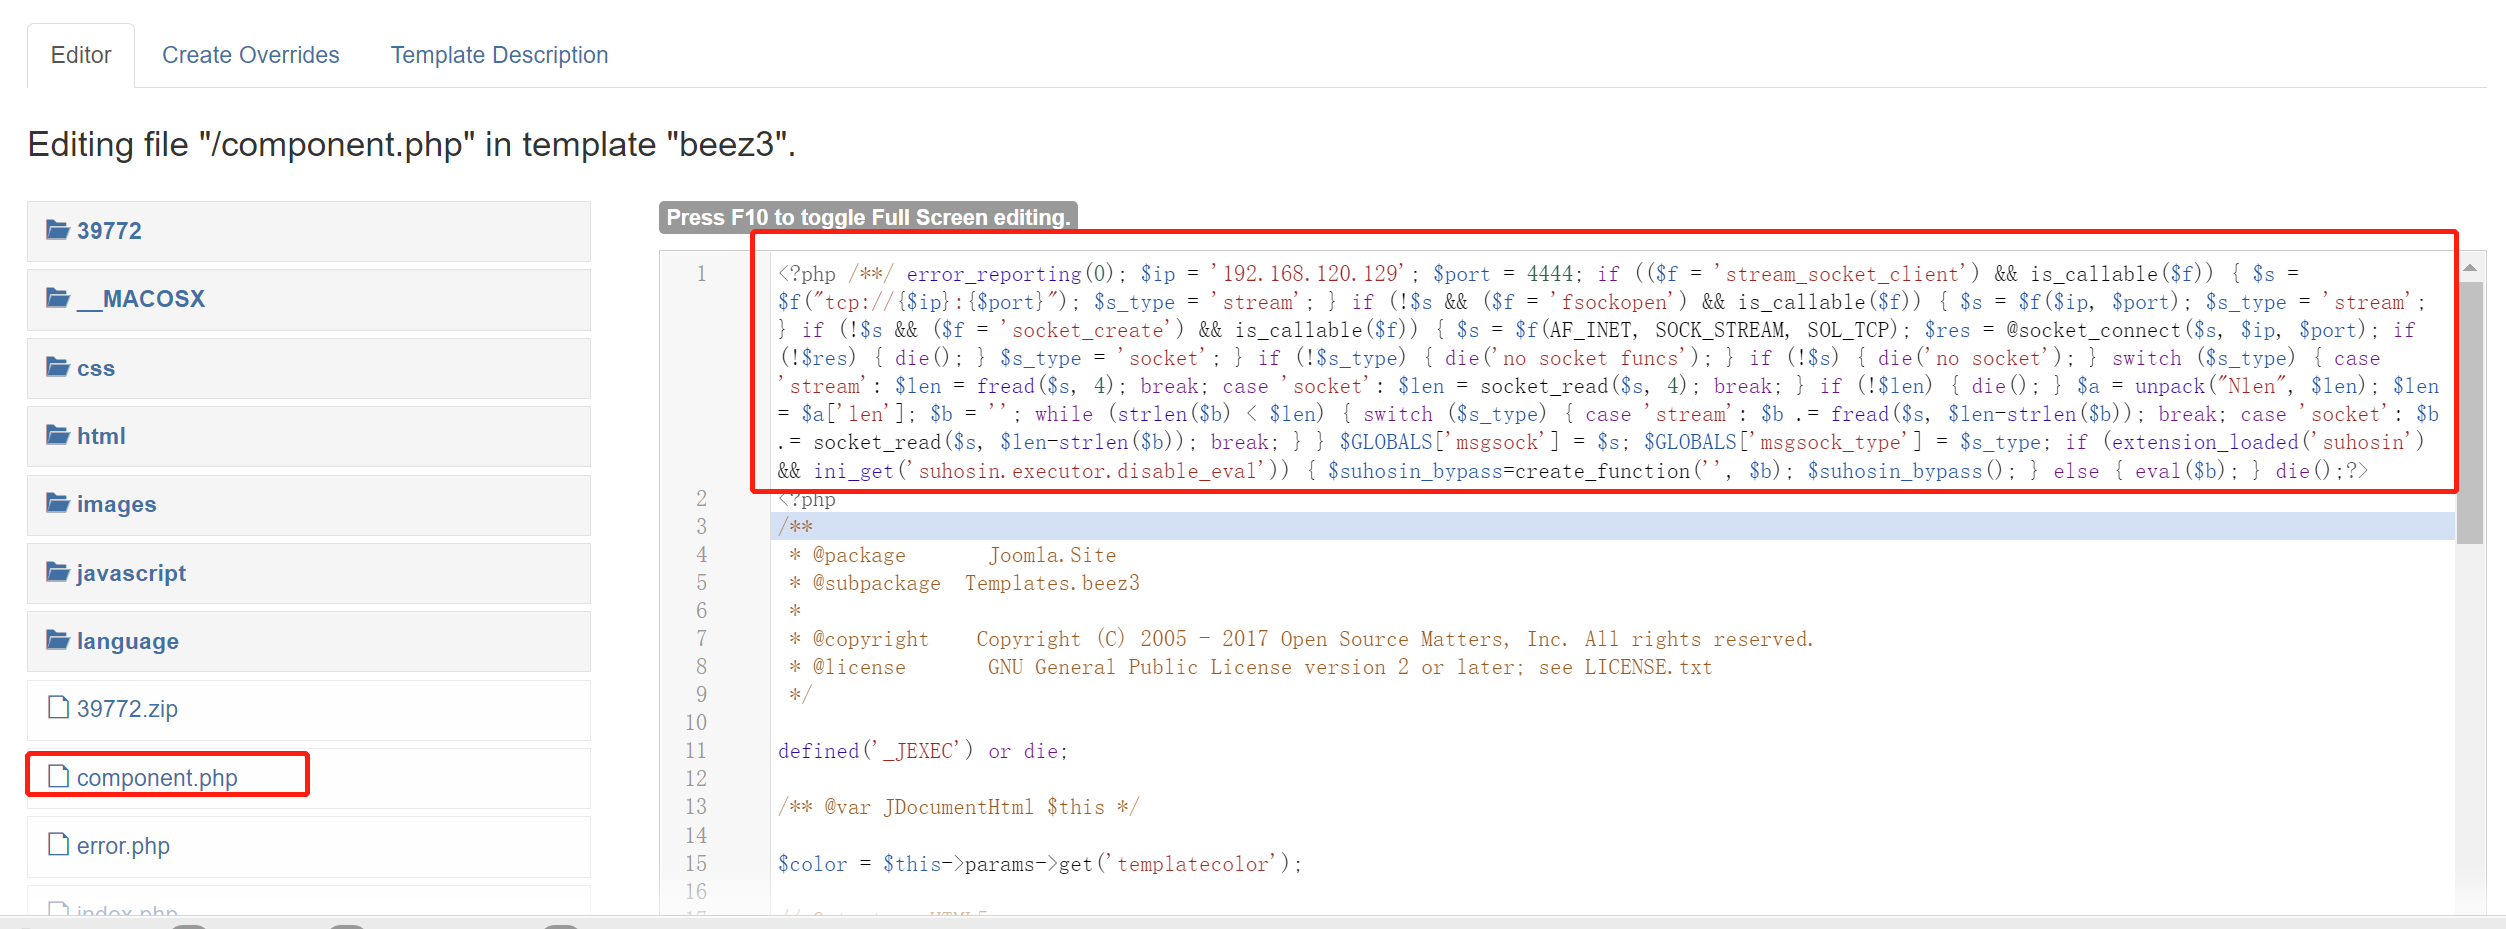
Task: Click the css folder icon
Action: pos(58,366)
